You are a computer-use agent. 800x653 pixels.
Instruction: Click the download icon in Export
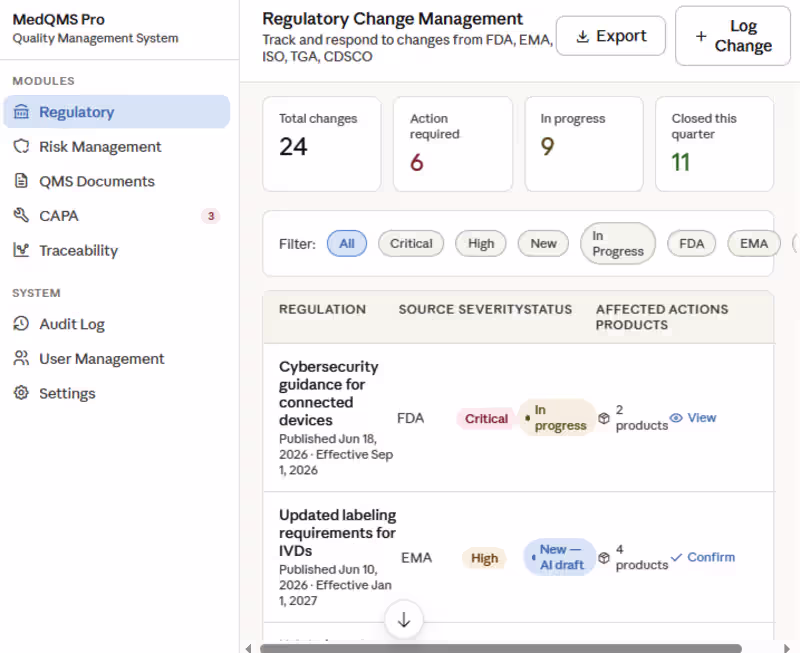582,36
